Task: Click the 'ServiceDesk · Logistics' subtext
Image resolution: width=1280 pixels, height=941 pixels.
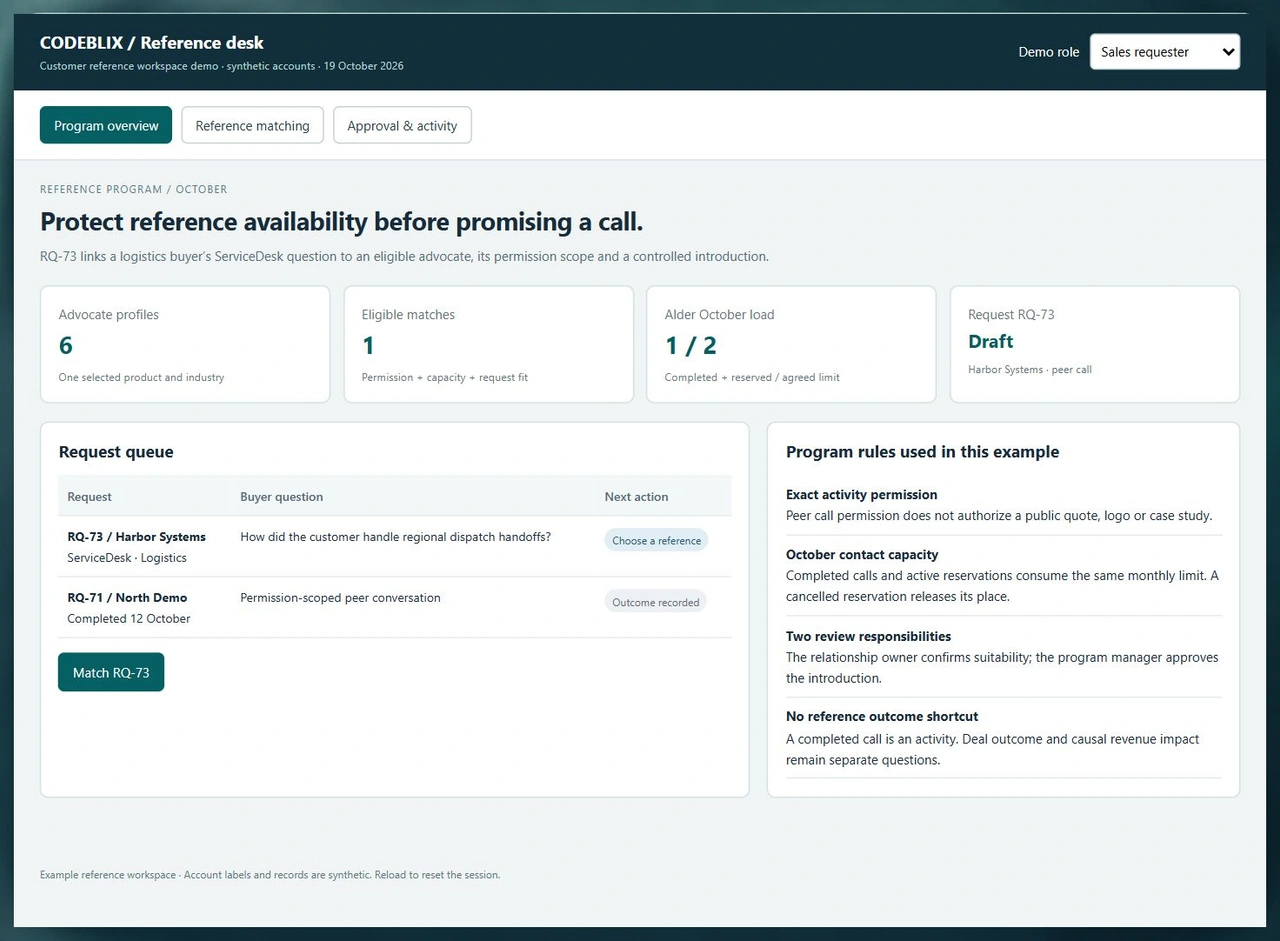Action: [x=127, y=557]
